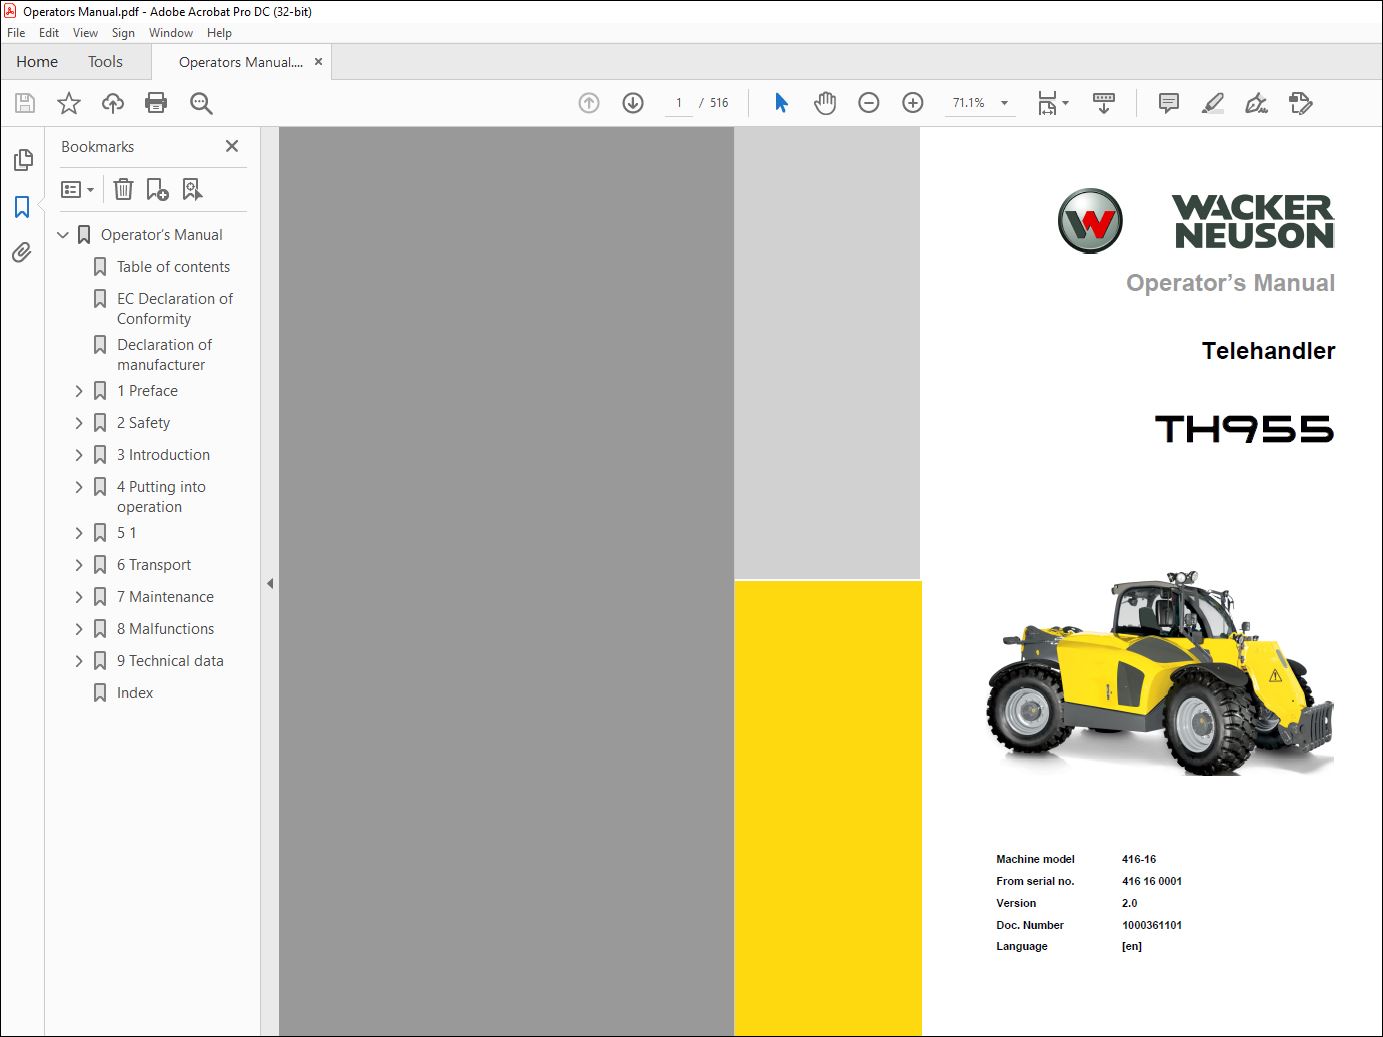The height and width of the screenshot is (1037, 1383).
Task: Expand the 2 Safety bookmark
Action: tap(79, 423)
